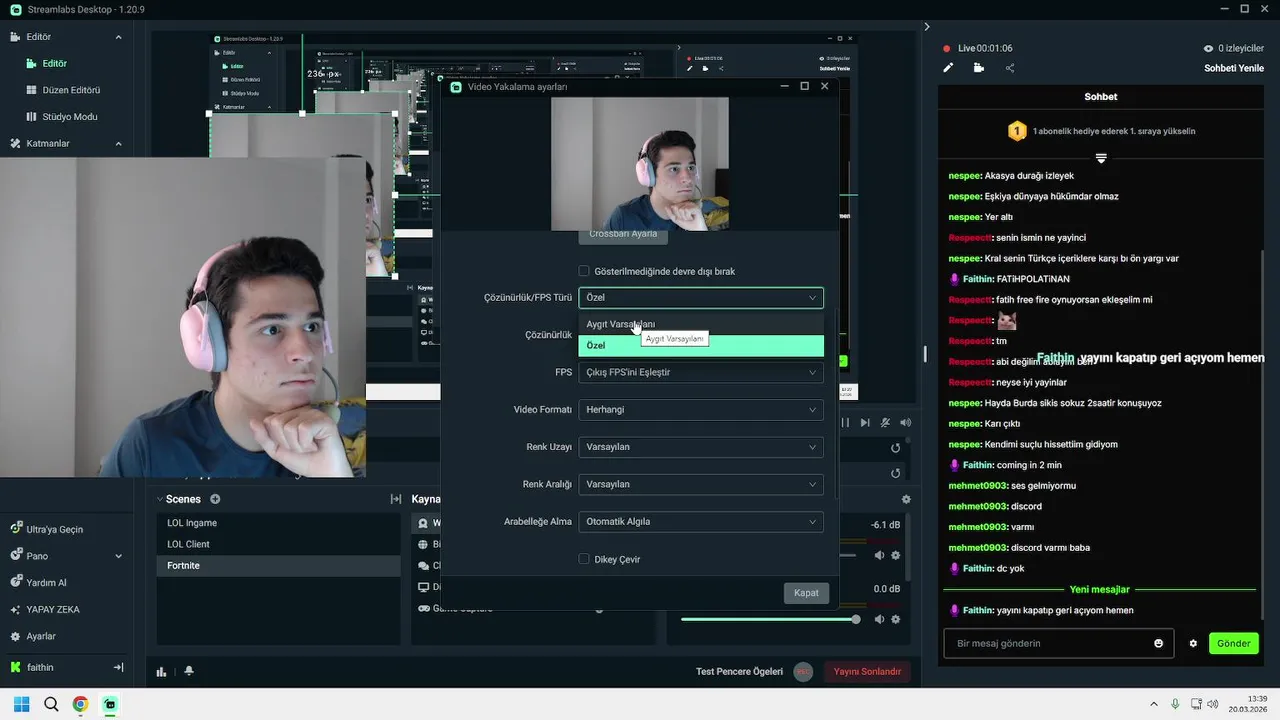Click the 0.0 dB volume slider
The width and height of the screenshot is (1280, 720).
pyautogui.click(x=769, y=619)
